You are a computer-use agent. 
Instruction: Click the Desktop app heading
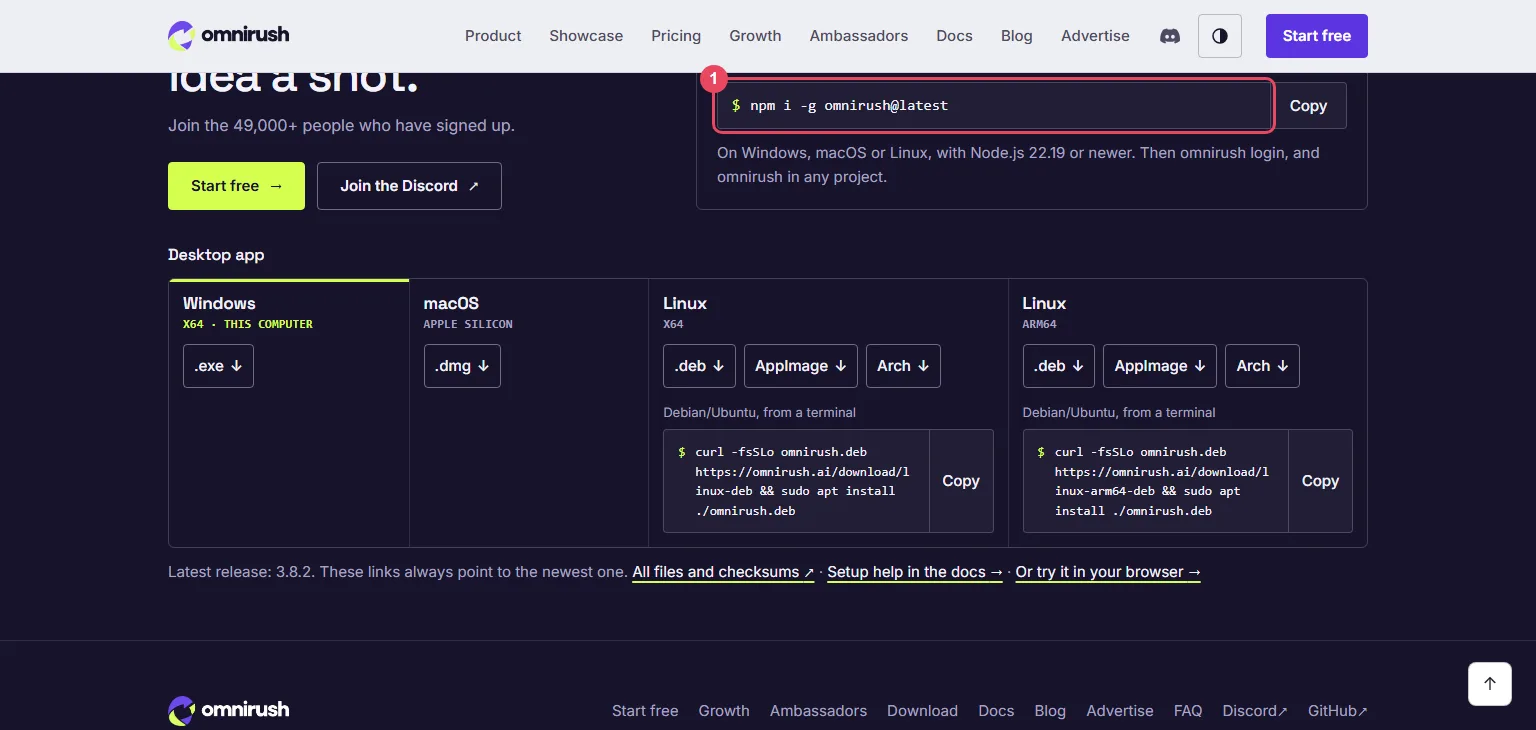point(216,255)
